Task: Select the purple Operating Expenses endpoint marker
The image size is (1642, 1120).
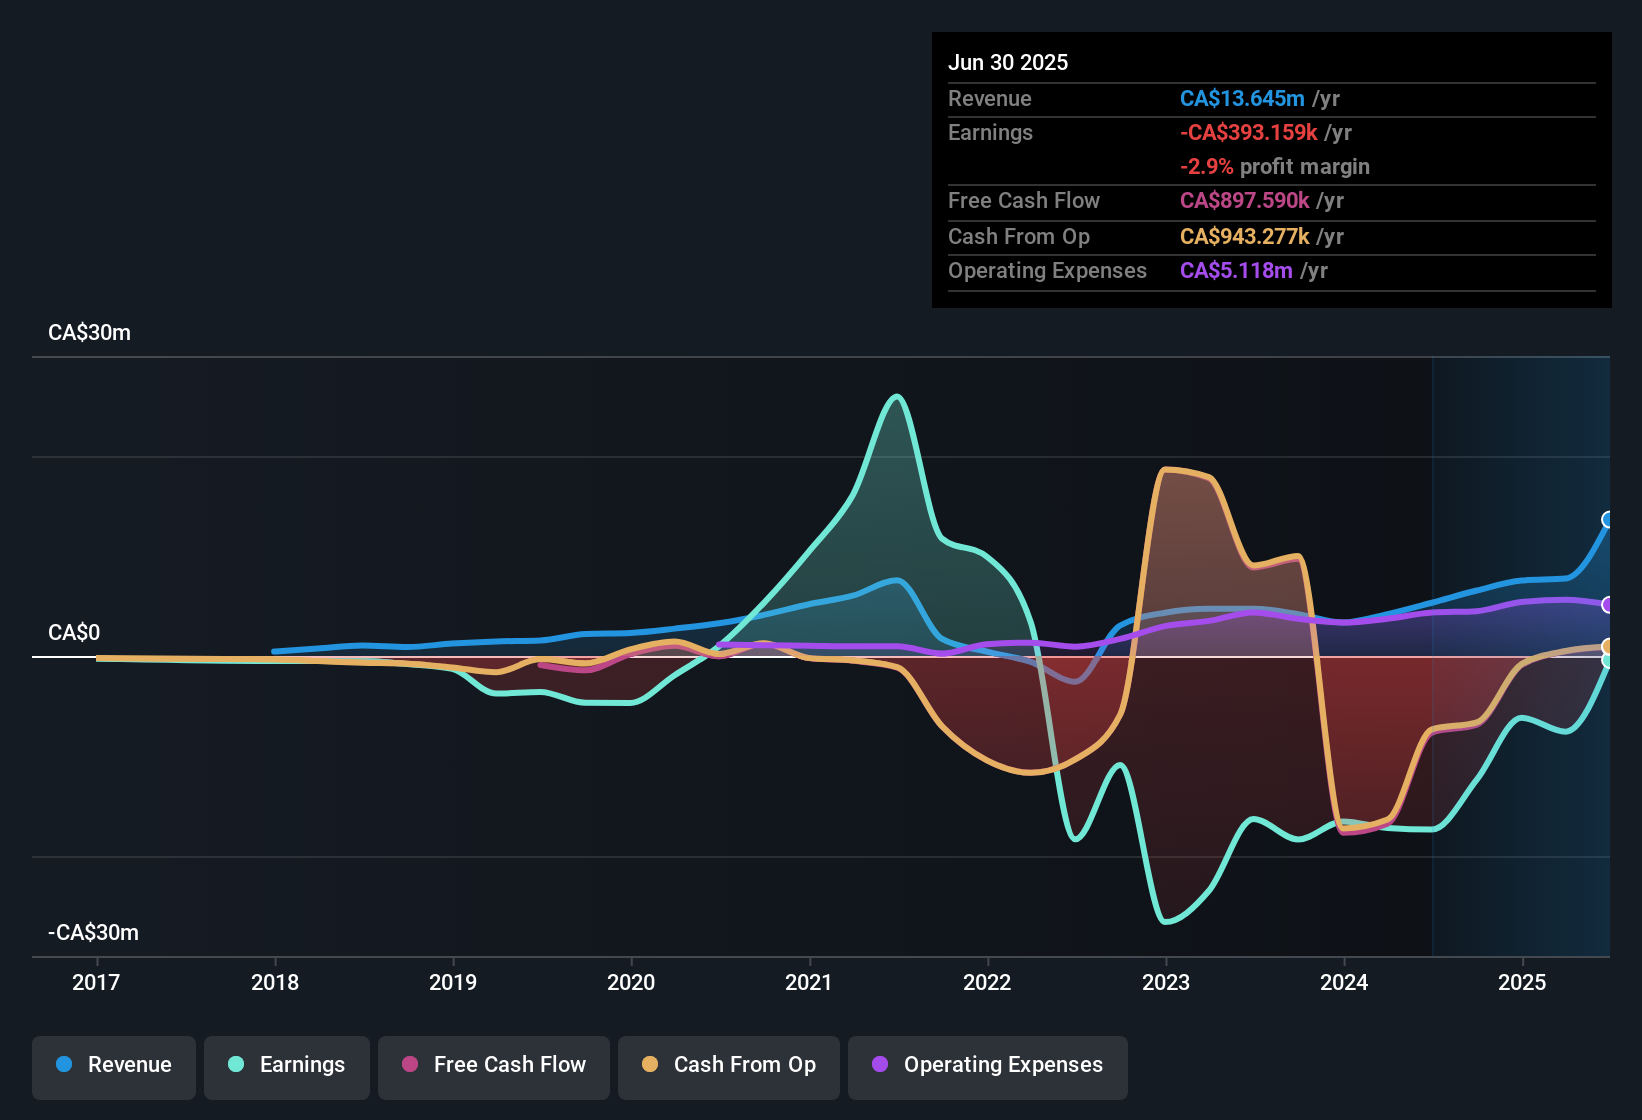Action: [x=1607, y=604]
